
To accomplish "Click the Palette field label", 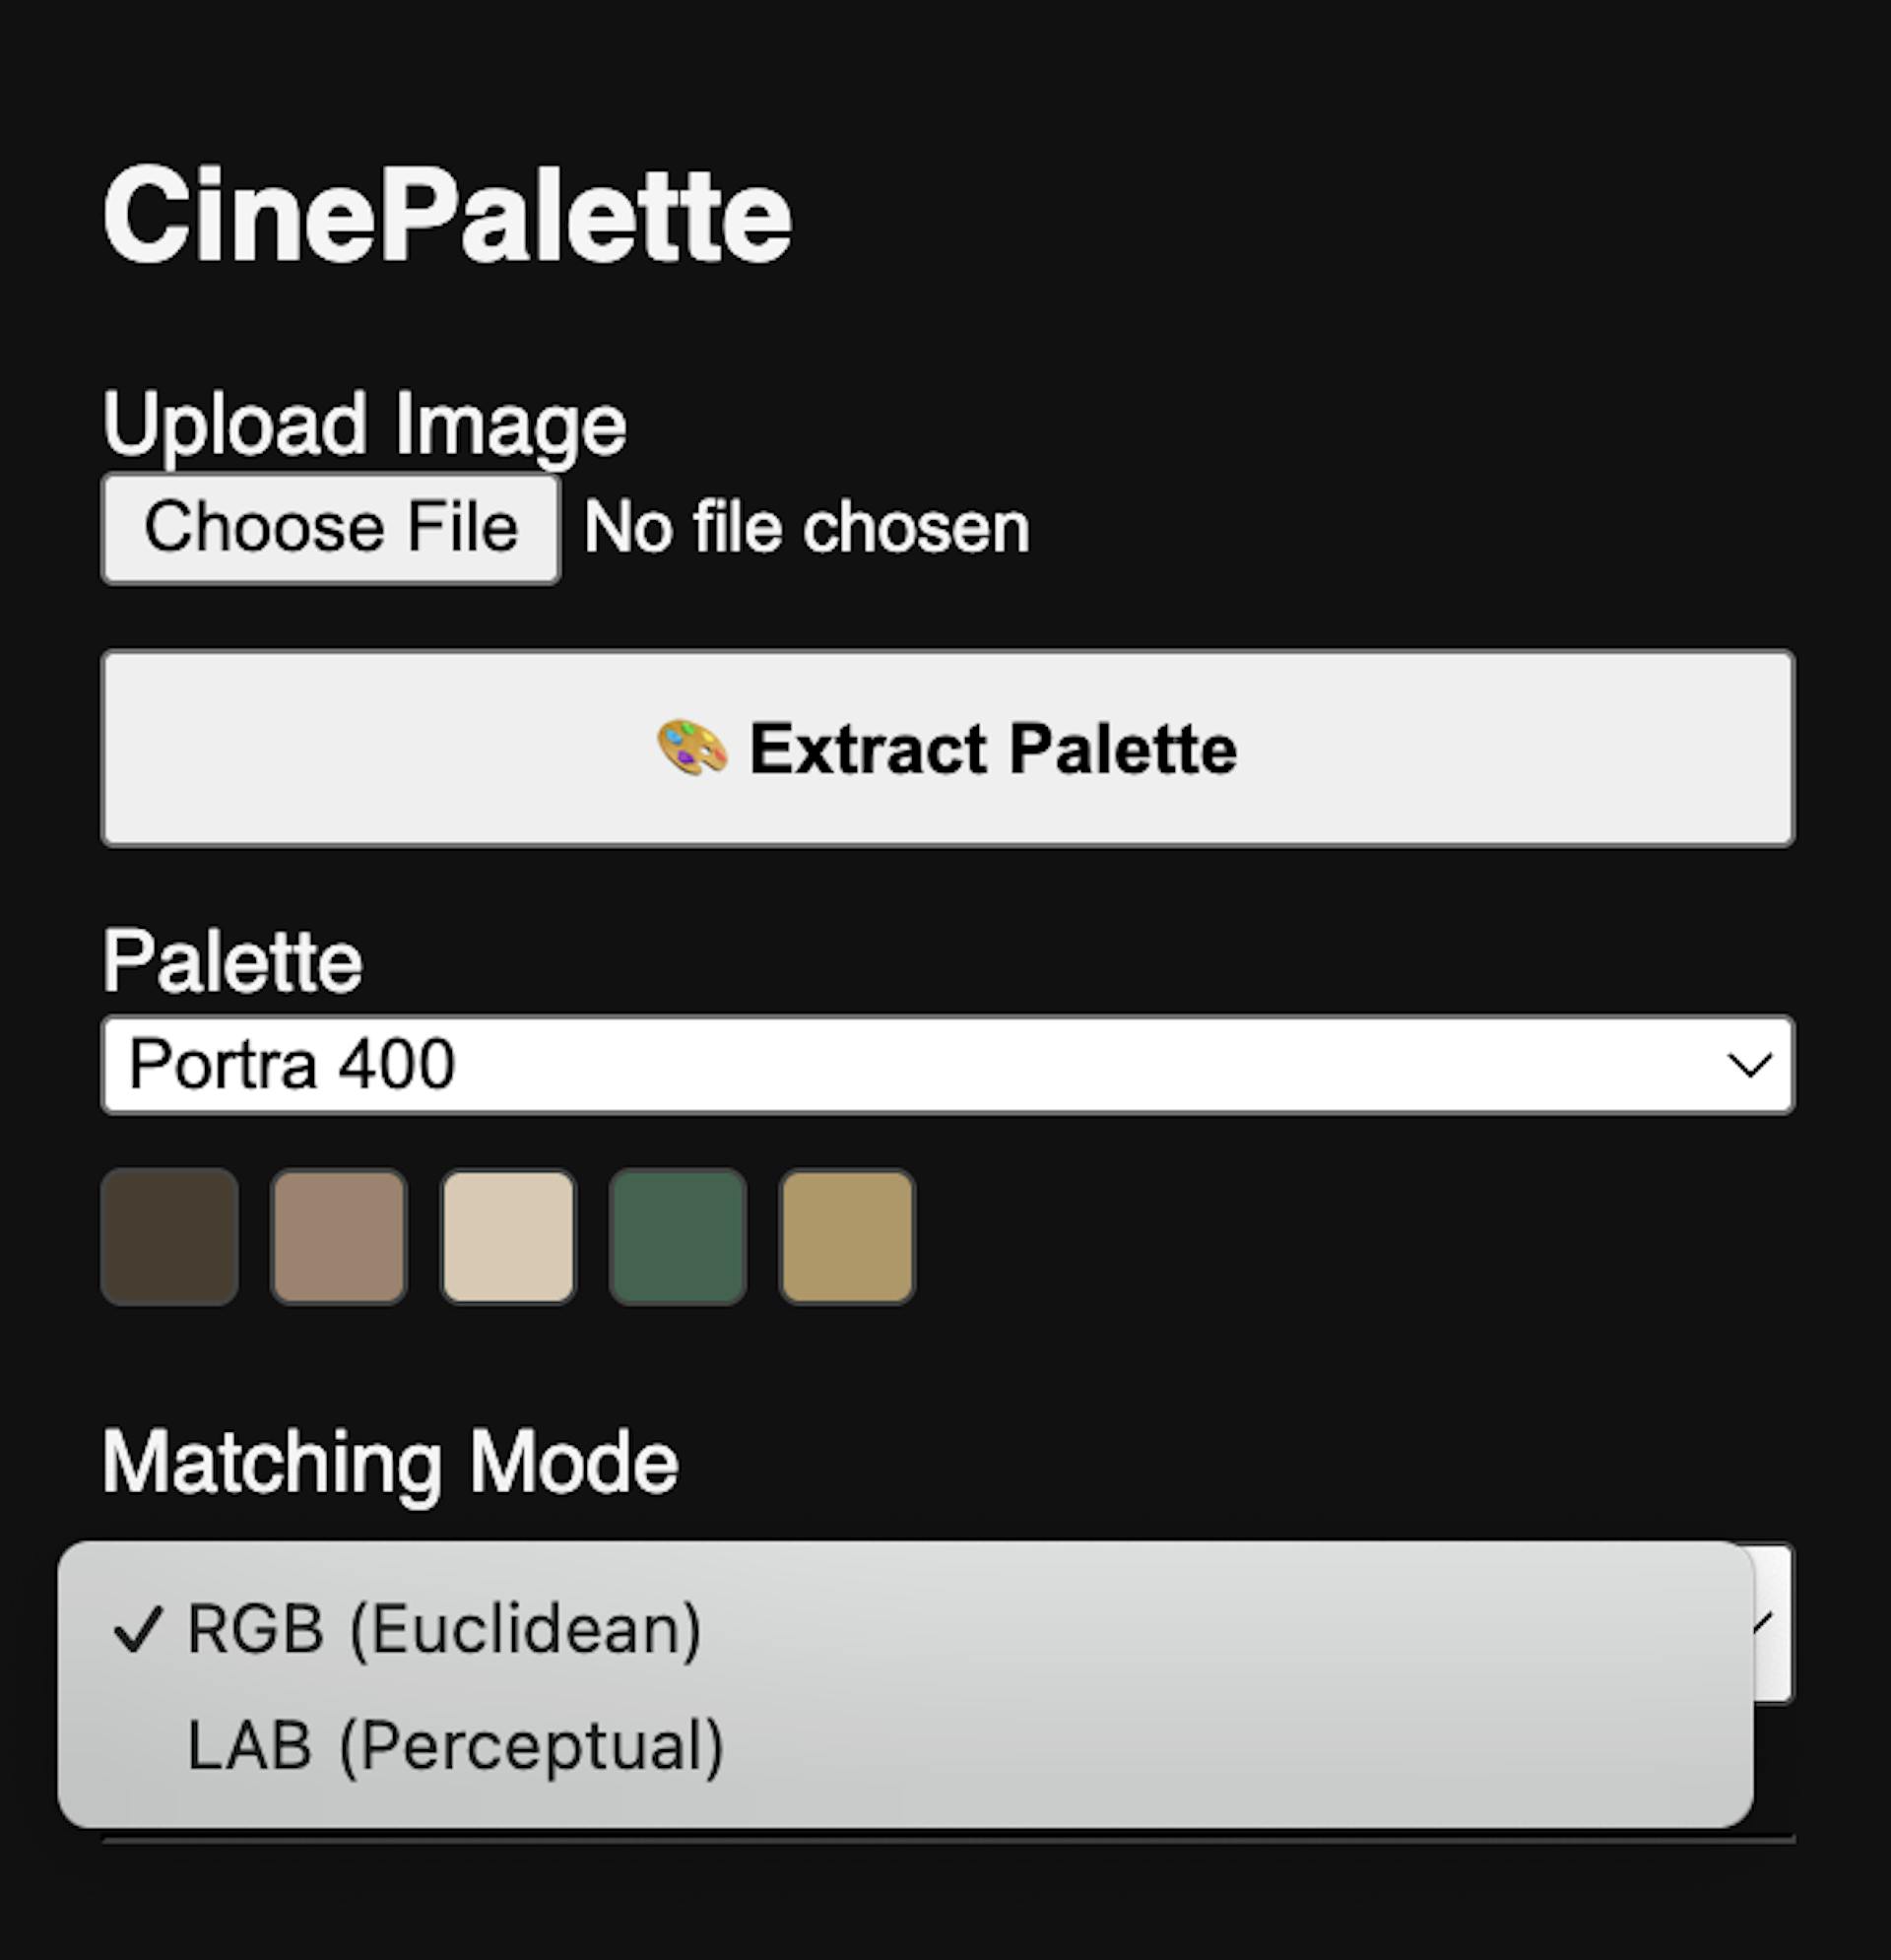I will [x=232, y=961].
